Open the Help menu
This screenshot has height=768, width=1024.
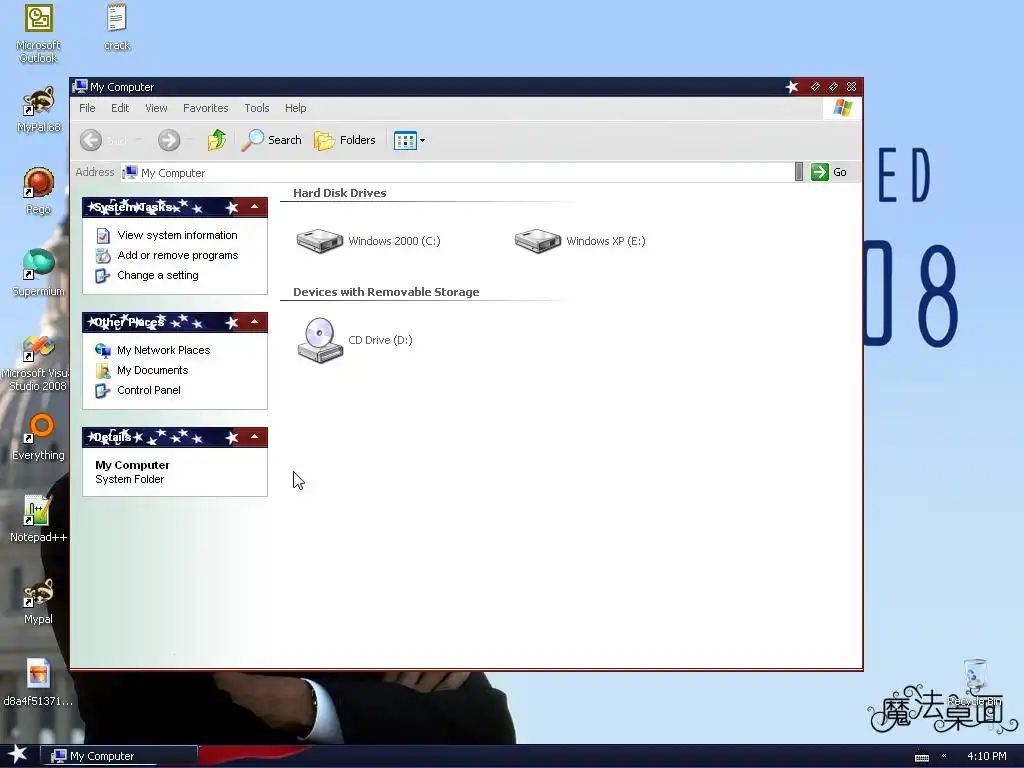[295, 108]
